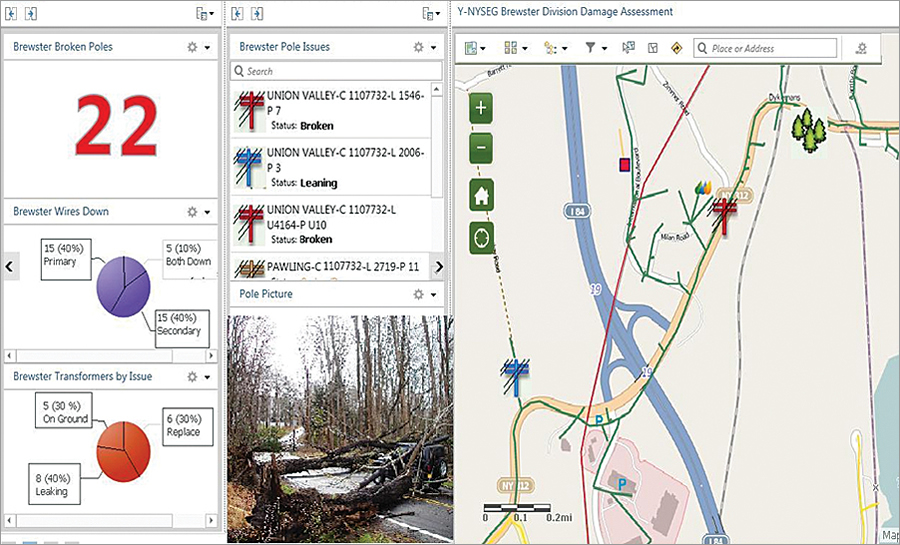Open Brewster Wires Down gear settings
900x545 pixels.
coord(192,212)
